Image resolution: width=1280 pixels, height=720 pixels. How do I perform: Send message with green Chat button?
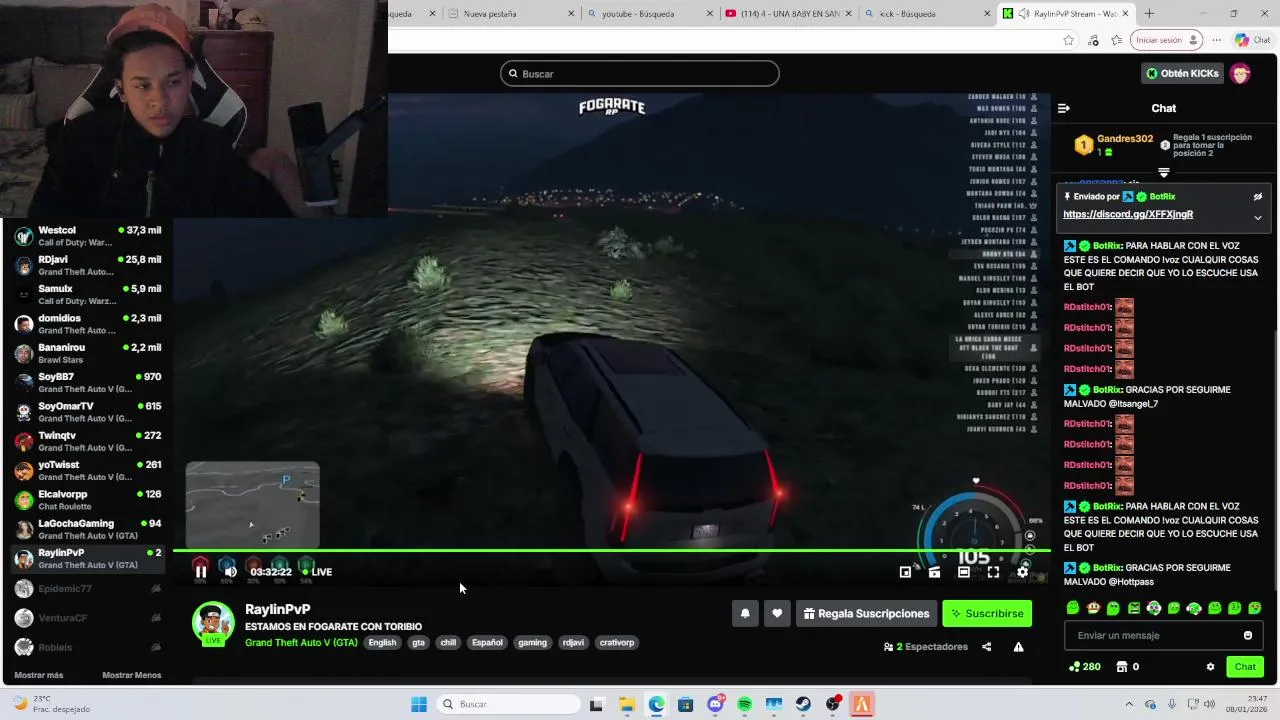click(x=1245, y=667)
